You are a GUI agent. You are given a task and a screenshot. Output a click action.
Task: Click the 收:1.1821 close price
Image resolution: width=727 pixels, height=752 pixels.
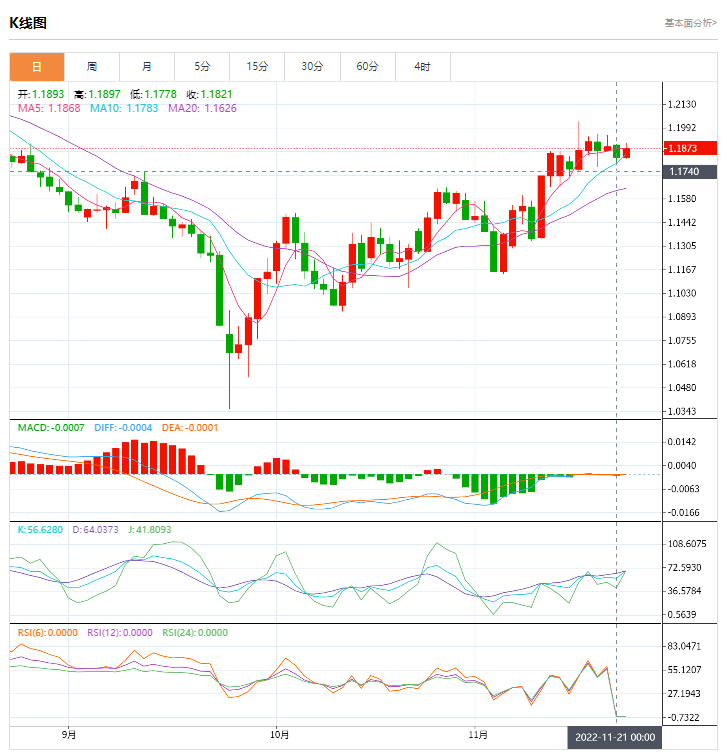[x=210, y=94]
